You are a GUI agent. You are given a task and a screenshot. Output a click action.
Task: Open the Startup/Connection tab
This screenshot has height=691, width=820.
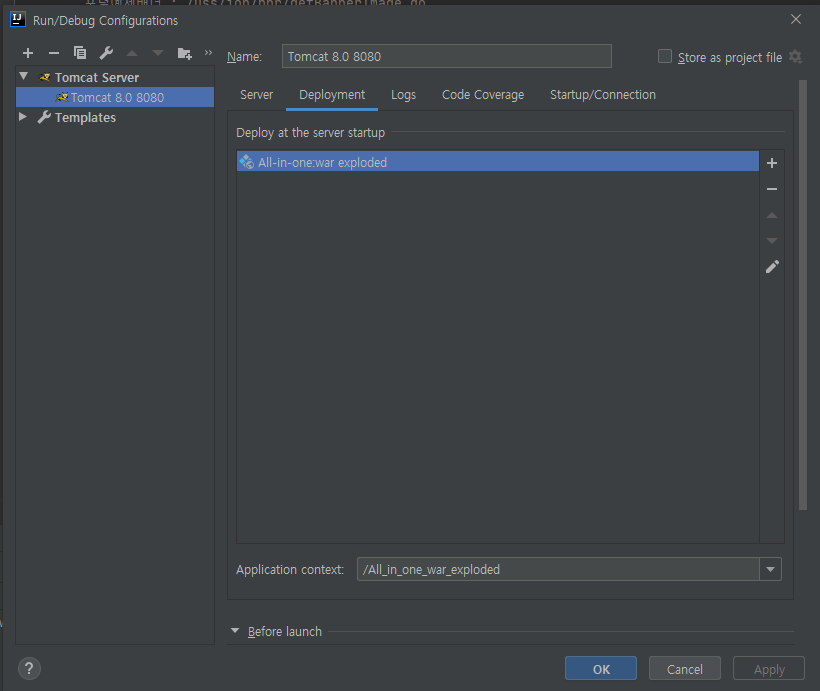click(602, 94)
